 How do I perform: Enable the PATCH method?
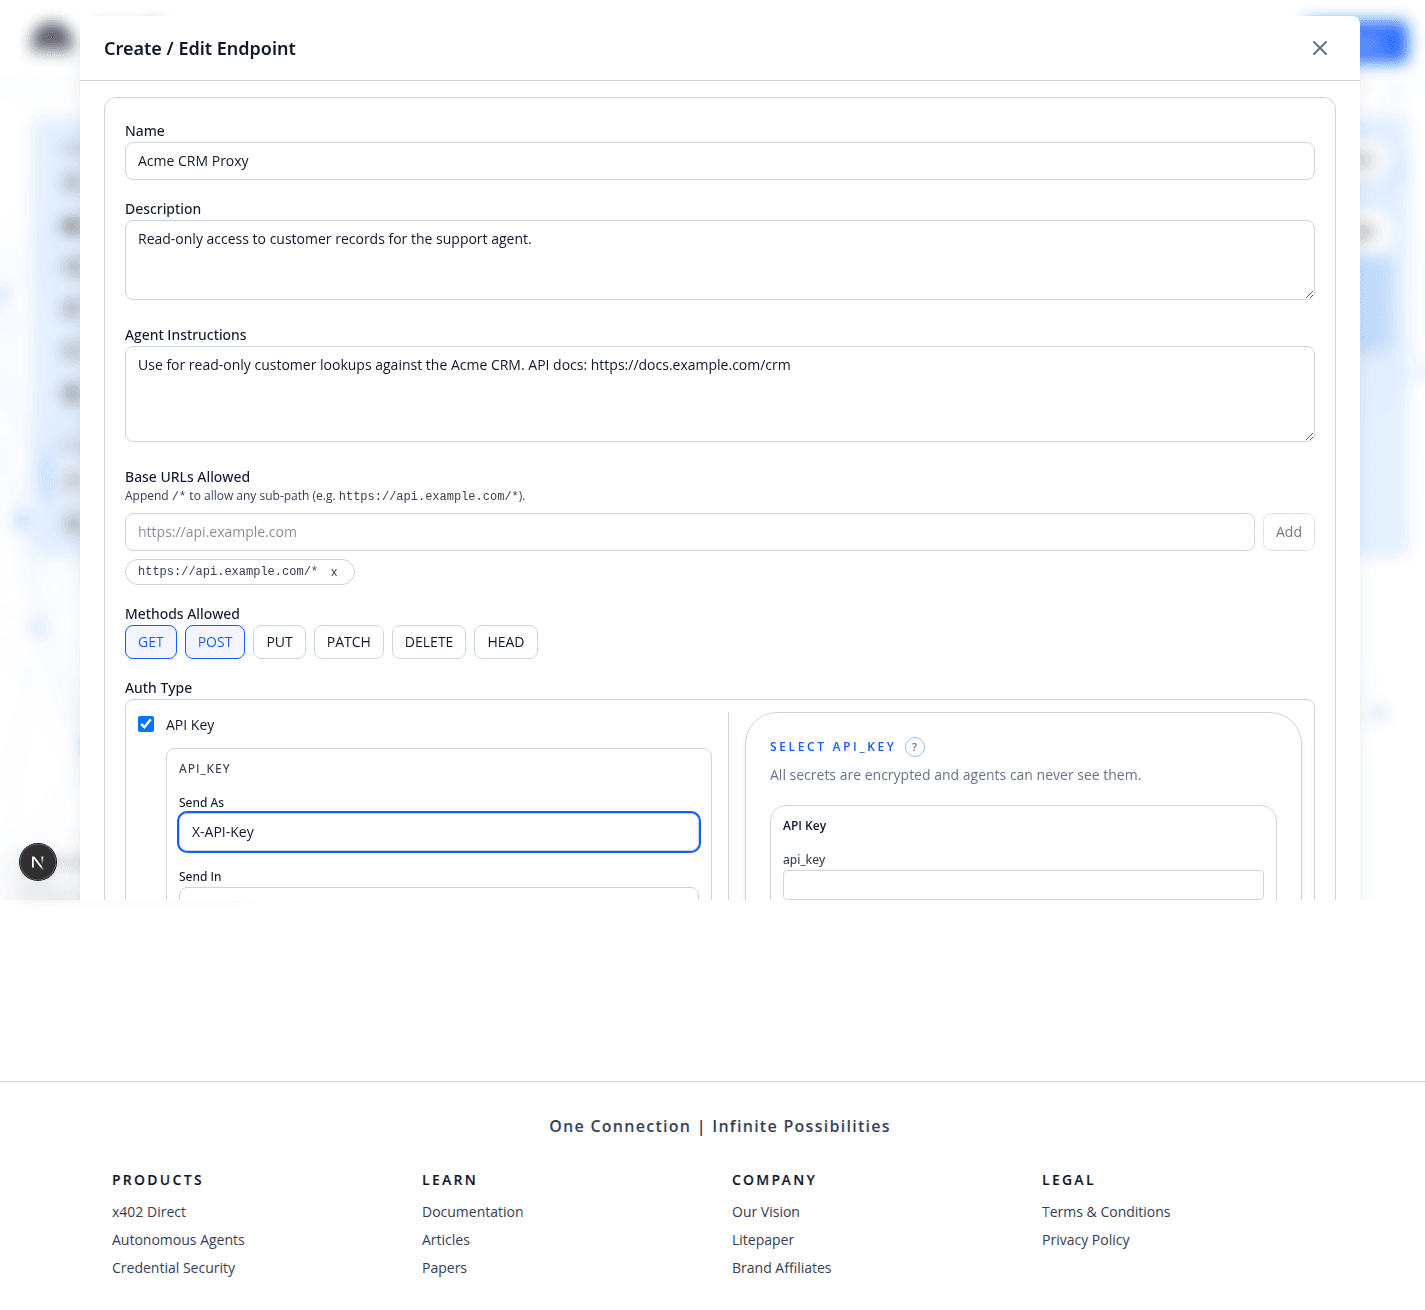pyautogui.click(x=348, y=642)
